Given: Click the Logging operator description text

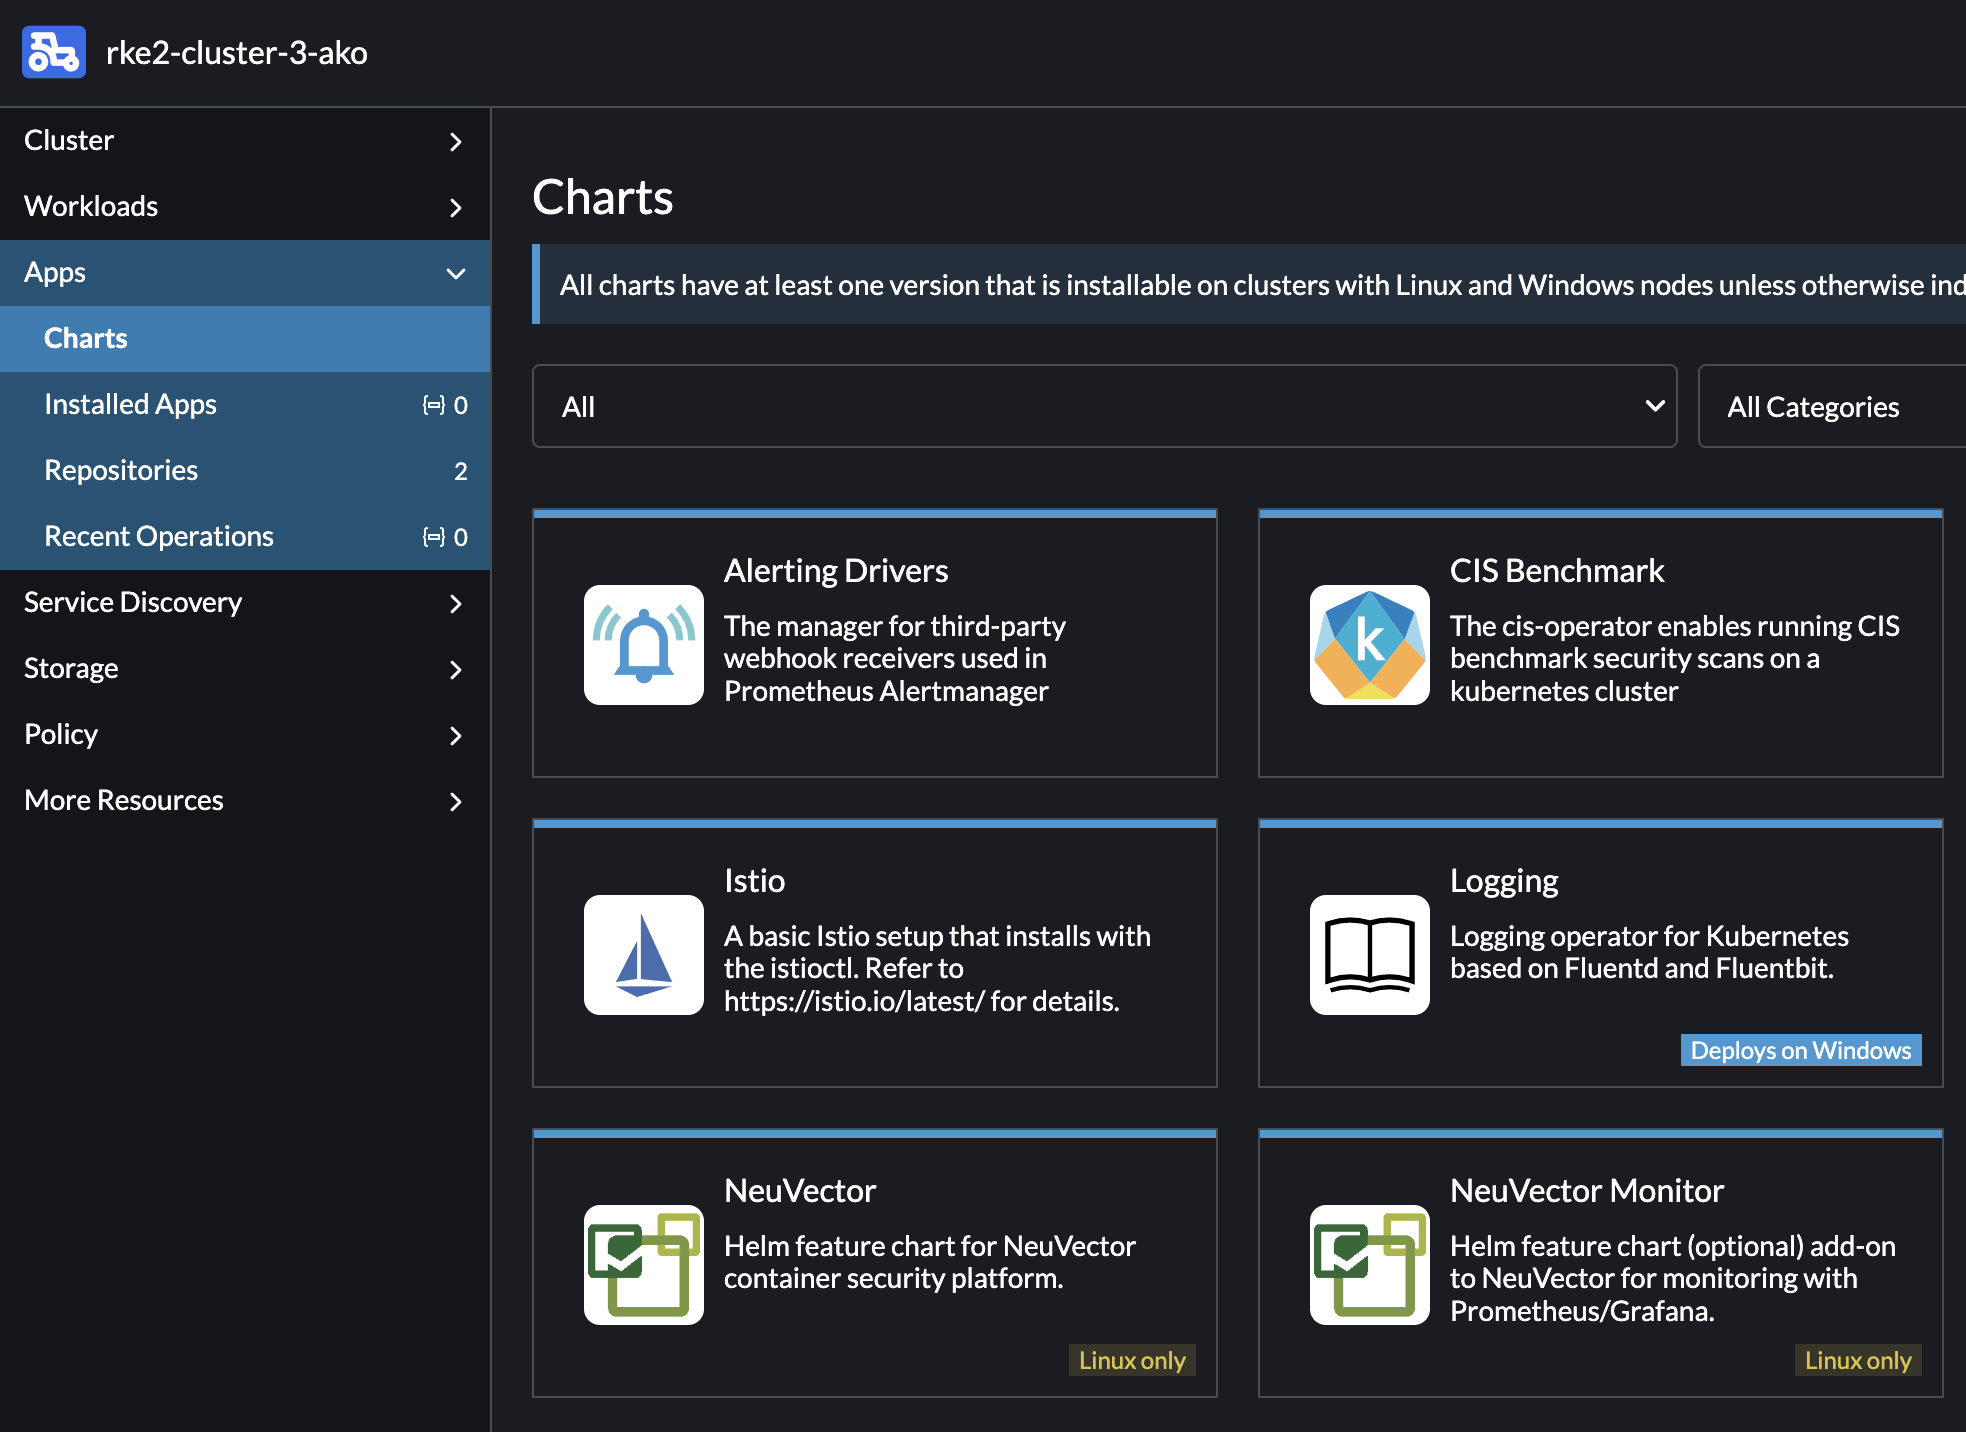Looking at the screenshot, I should pos(1649,952).
